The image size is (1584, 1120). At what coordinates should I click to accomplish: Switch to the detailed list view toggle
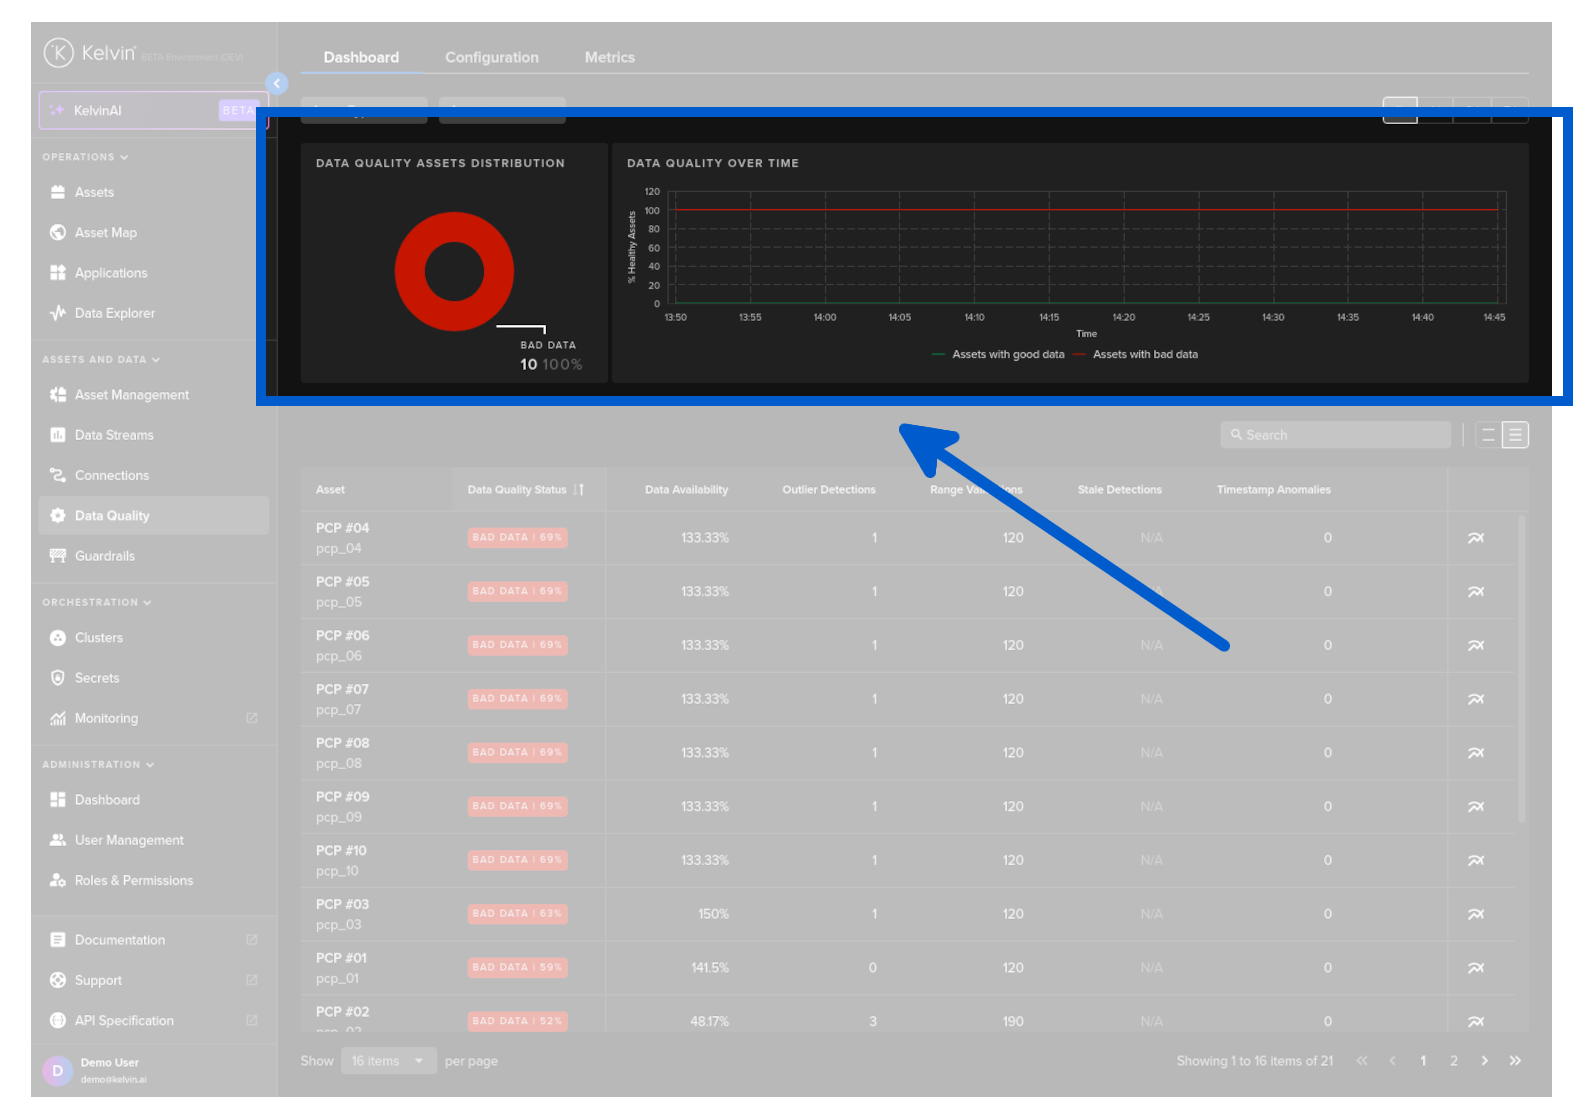1515,435
